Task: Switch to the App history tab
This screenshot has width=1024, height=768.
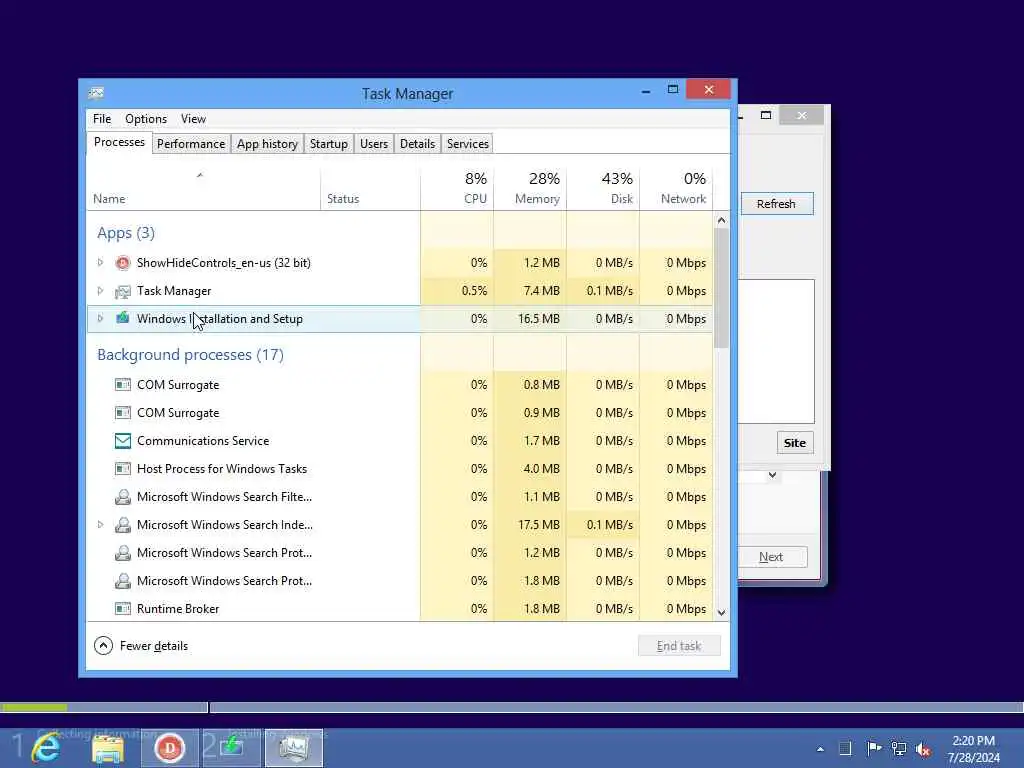Action: click(x=267, y=144)
